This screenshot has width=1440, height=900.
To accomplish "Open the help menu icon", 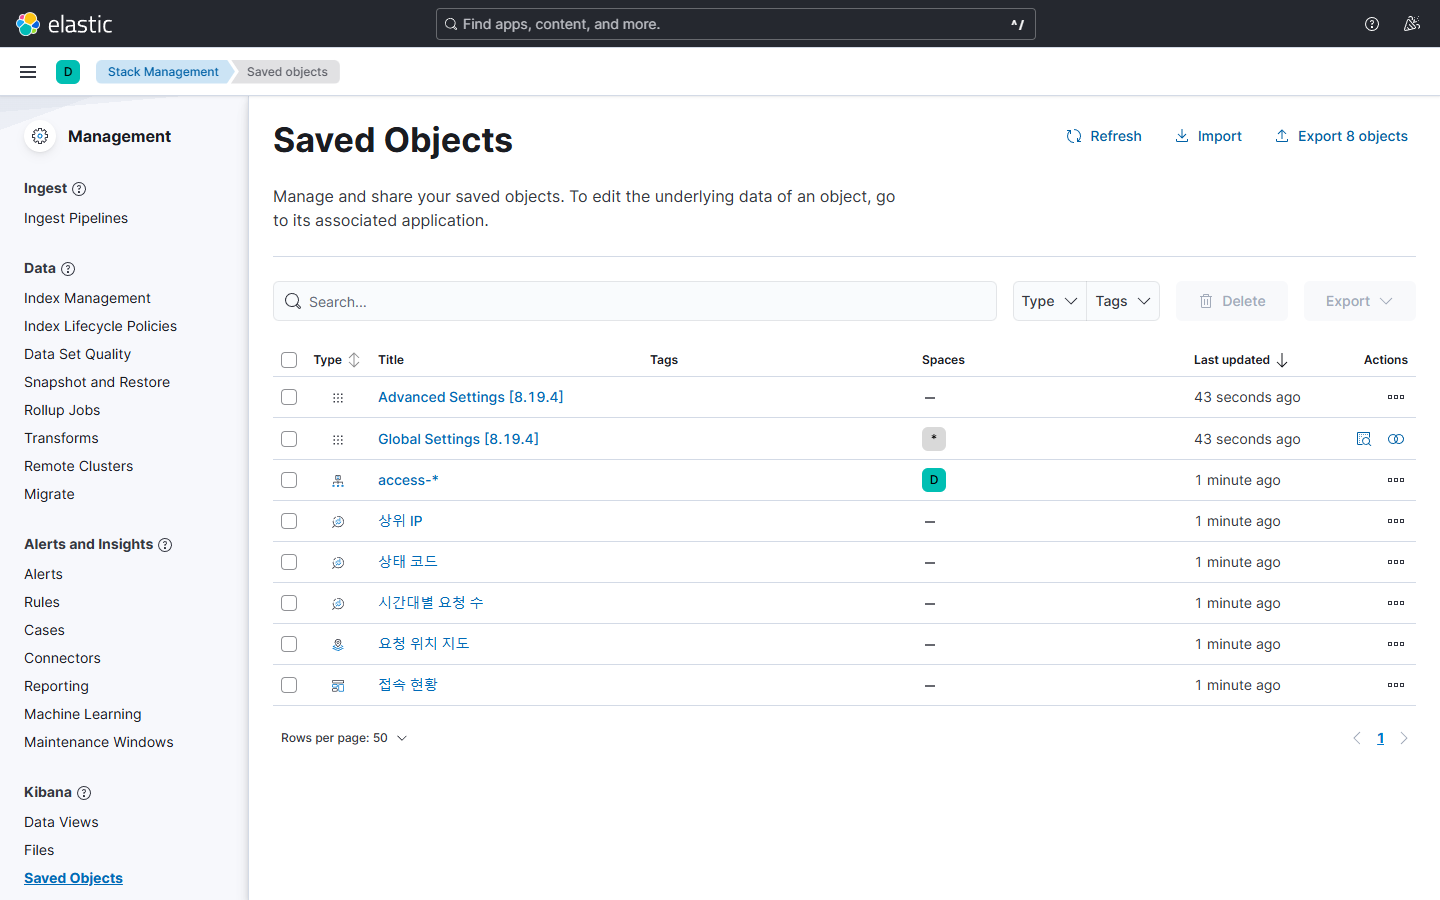I will click(1372, 24).
